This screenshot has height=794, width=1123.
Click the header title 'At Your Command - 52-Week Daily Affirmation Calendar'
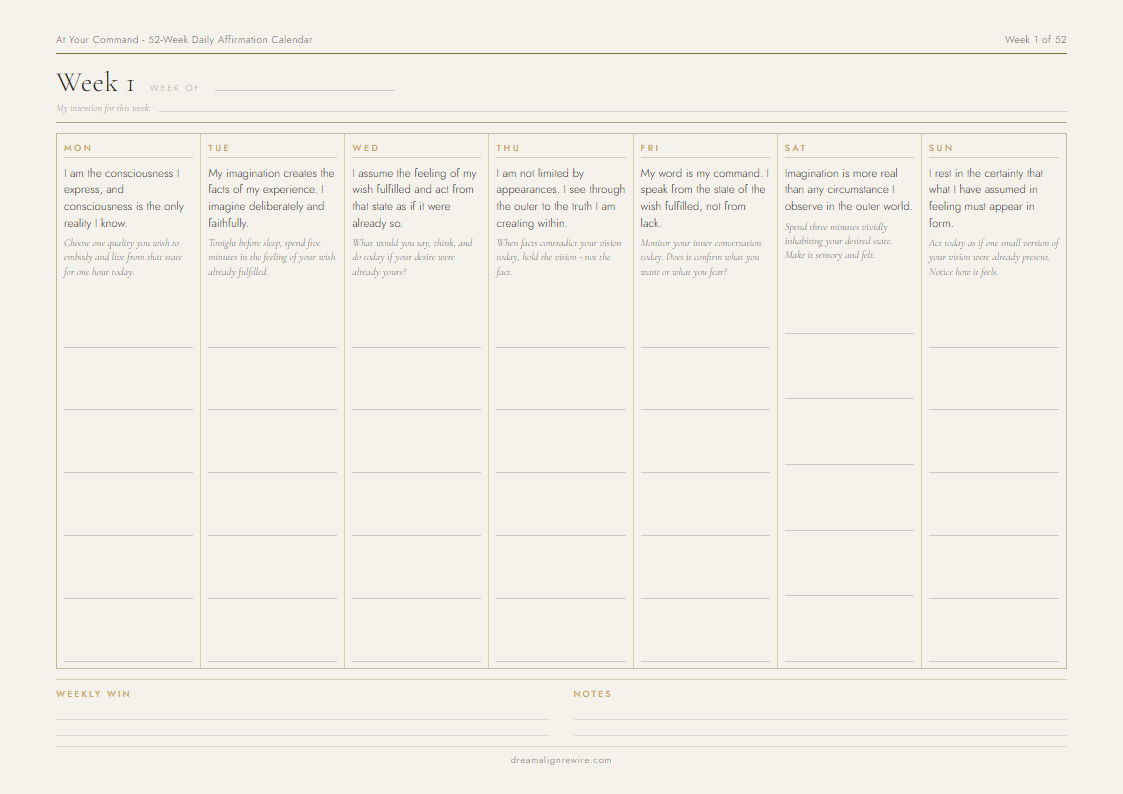tap(184, 39)
